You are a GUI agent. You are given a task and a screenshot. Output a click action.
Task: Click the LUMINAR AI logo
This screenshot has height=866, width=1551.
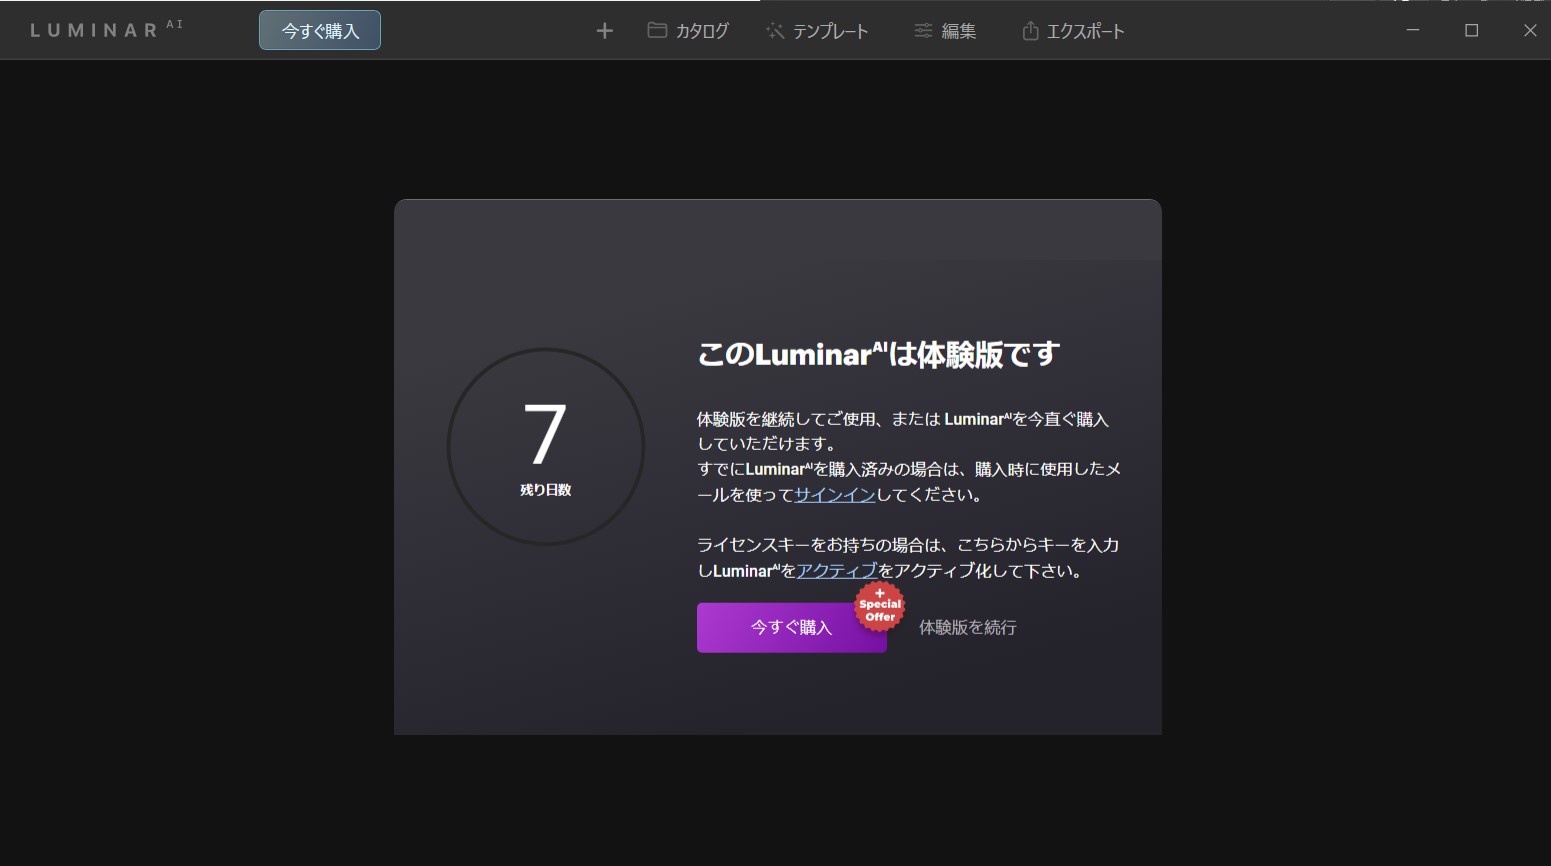click(x=106, y=29)
